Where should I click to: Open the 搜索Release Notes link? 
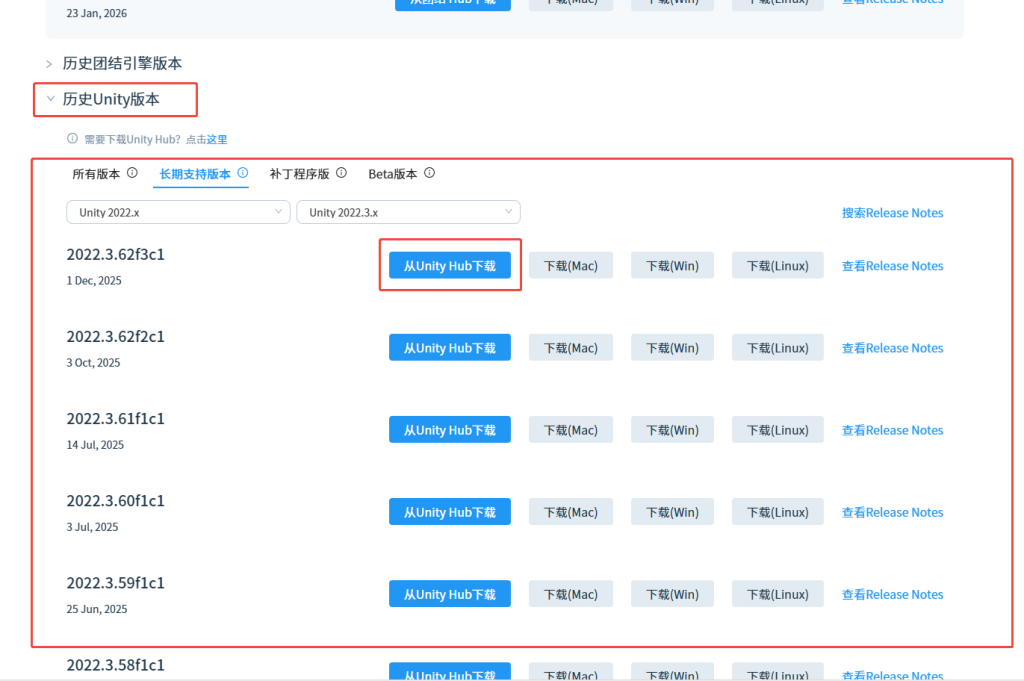coord(892,212)
